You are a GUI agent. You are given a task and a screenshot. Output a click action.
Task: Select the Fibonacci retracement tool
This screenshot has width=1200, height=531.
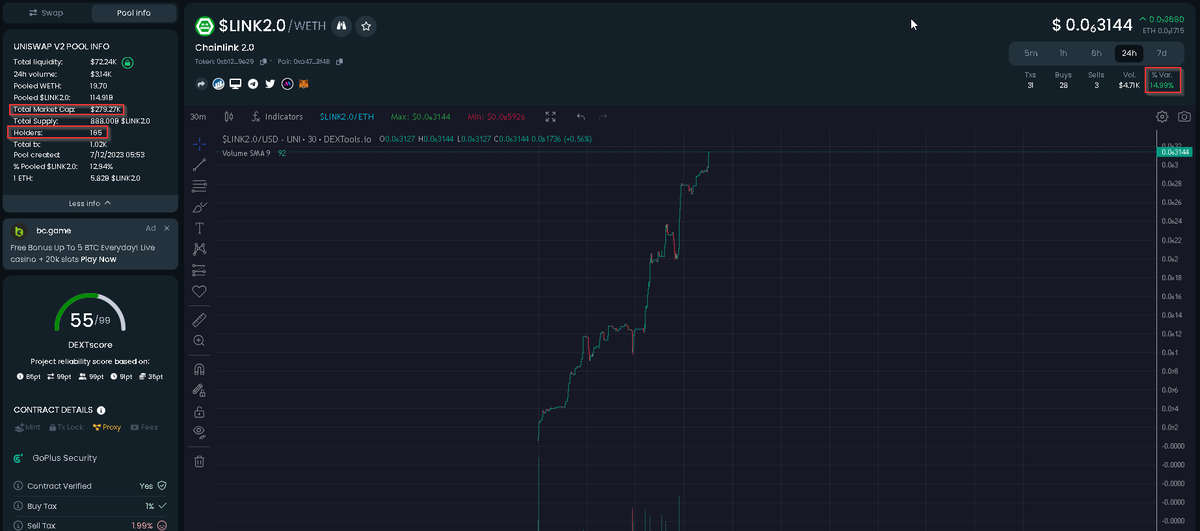tap(199, 186)
